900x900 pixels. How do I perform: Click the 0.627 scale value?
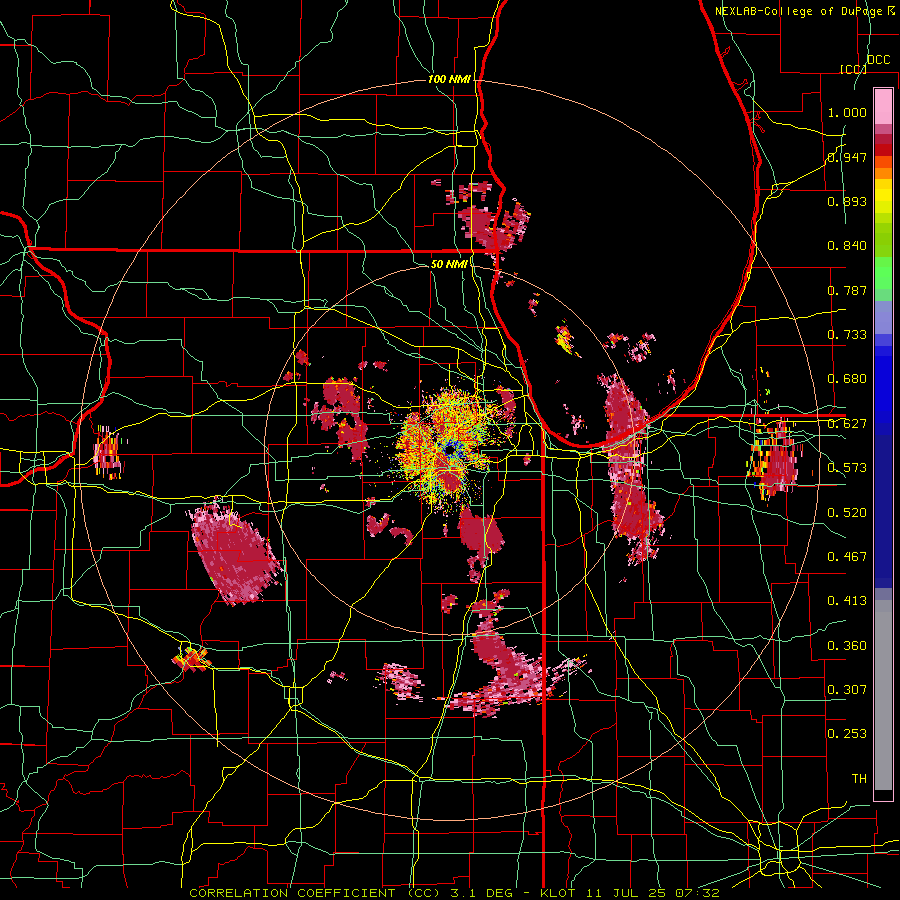pos(847,424)
